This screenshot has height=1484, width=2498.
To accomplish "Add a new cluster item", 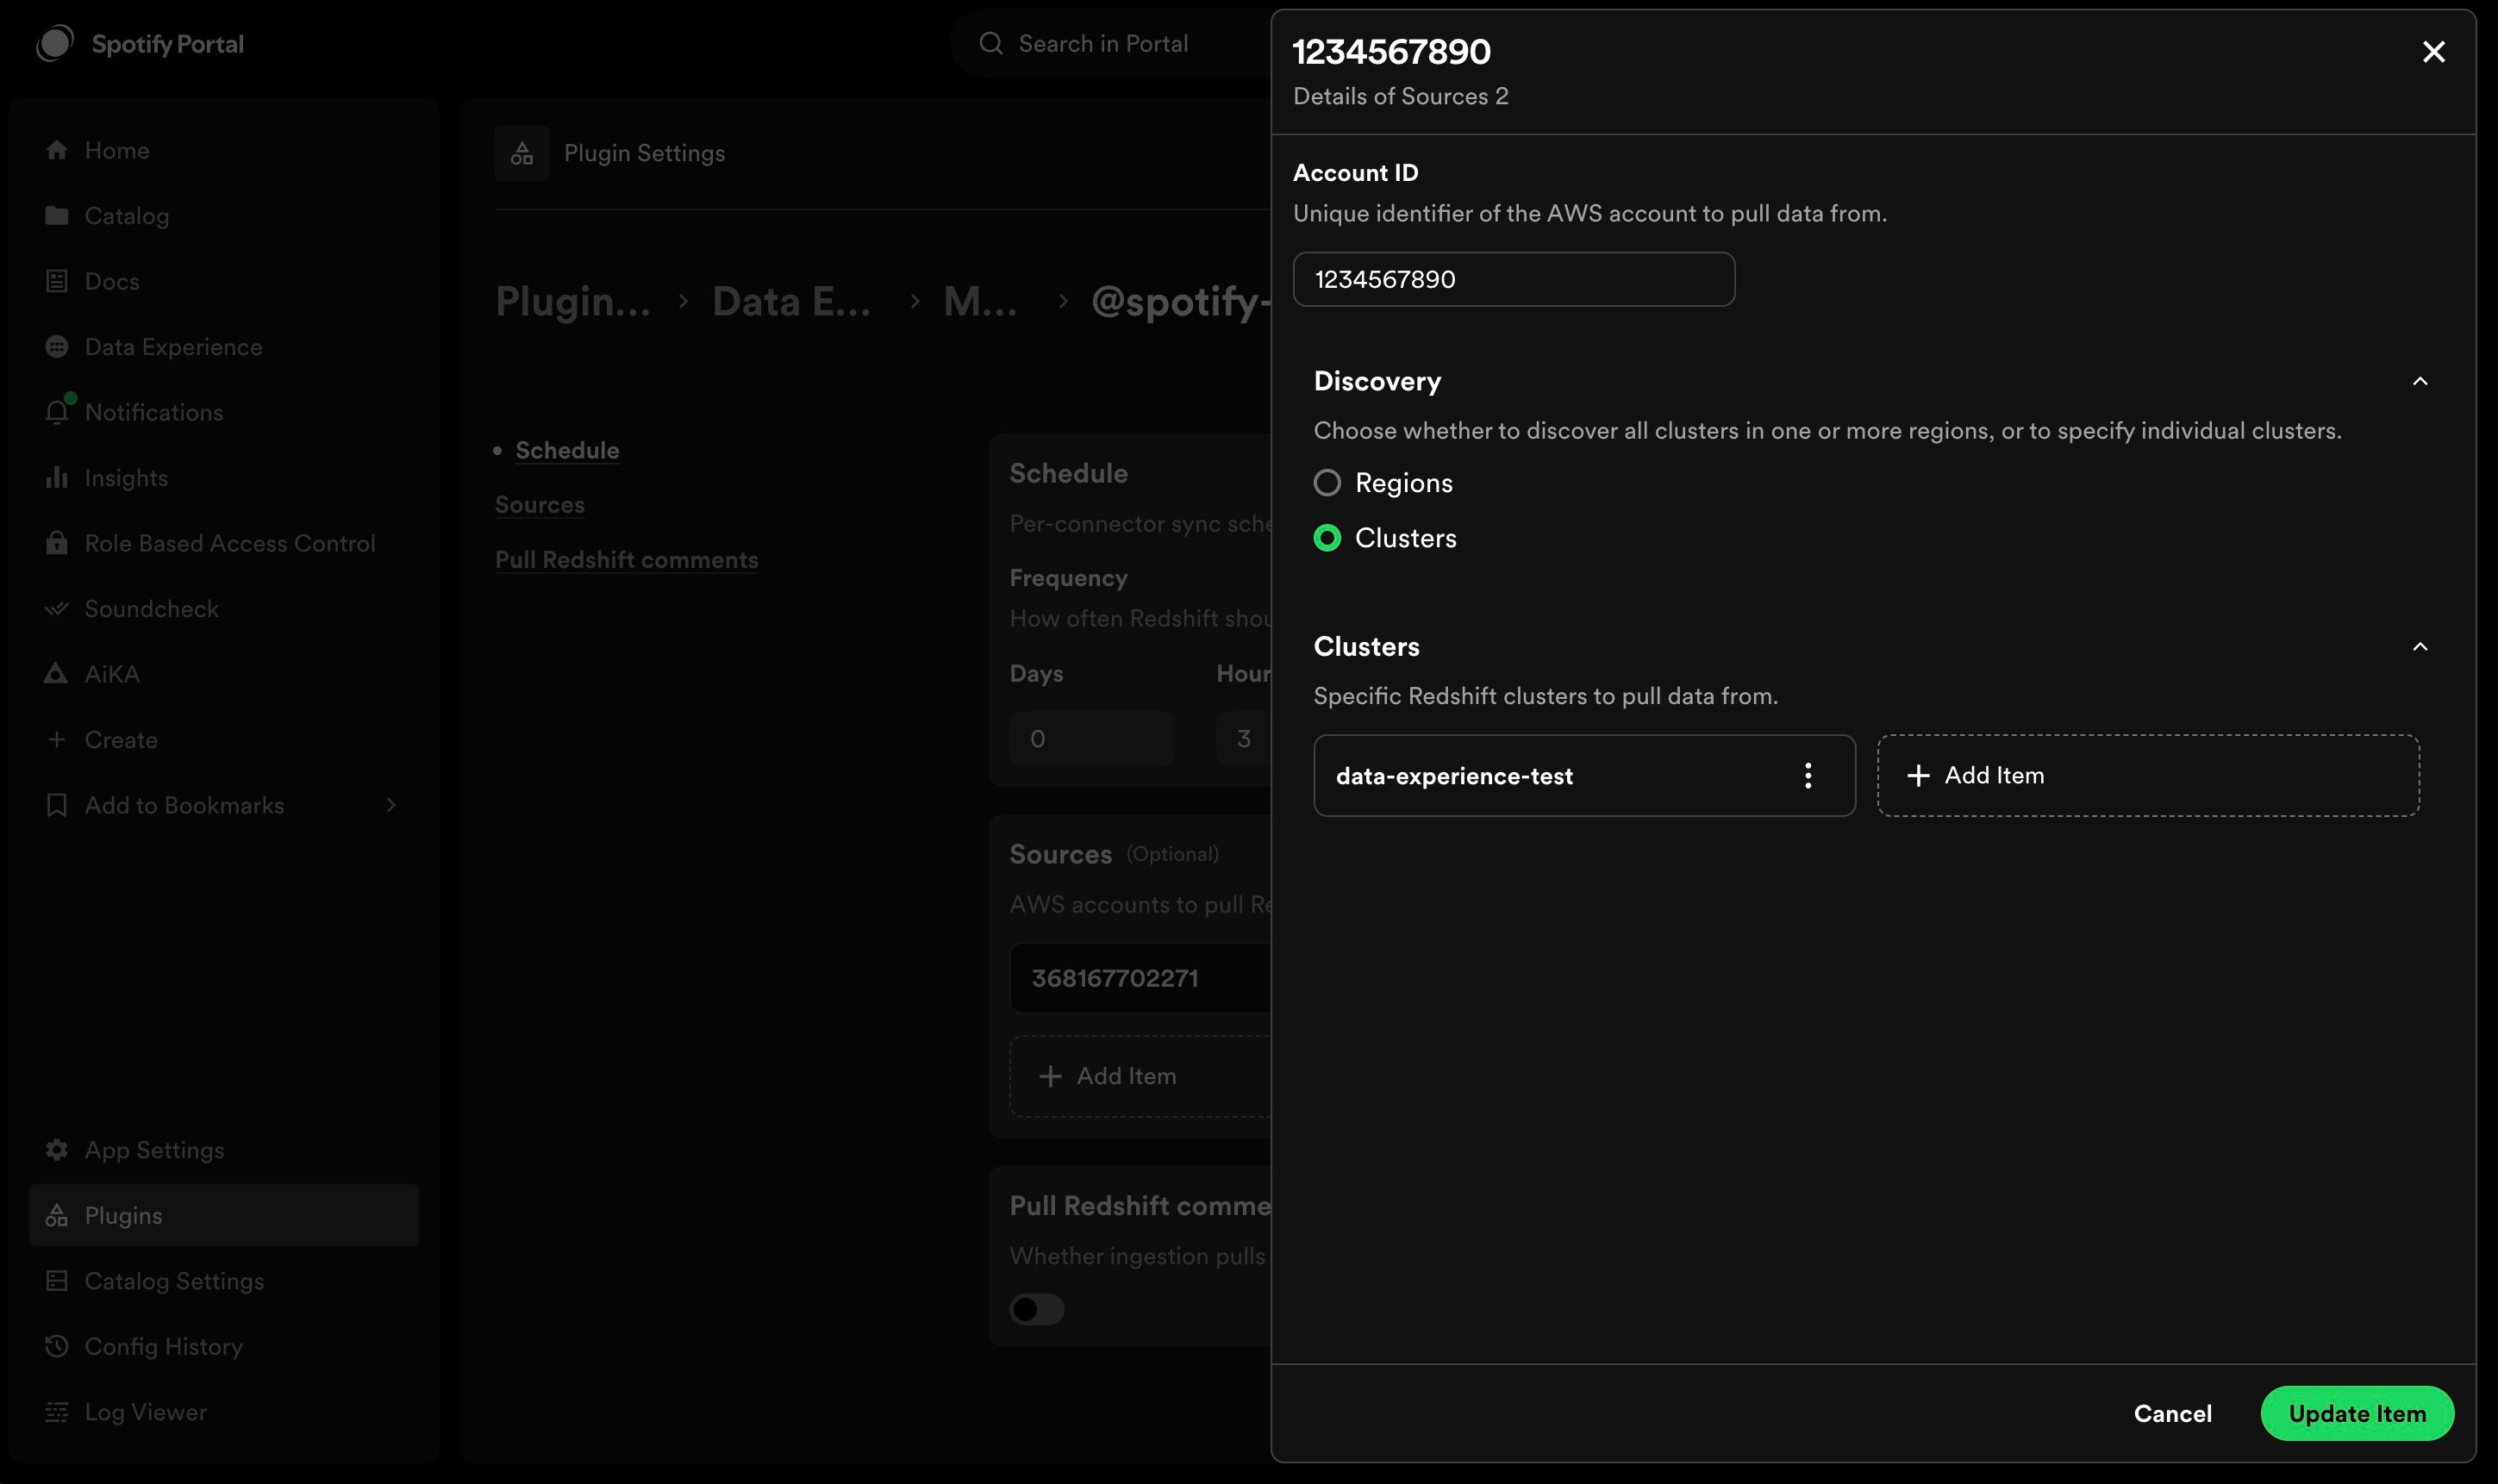I will pos(2148,776).
